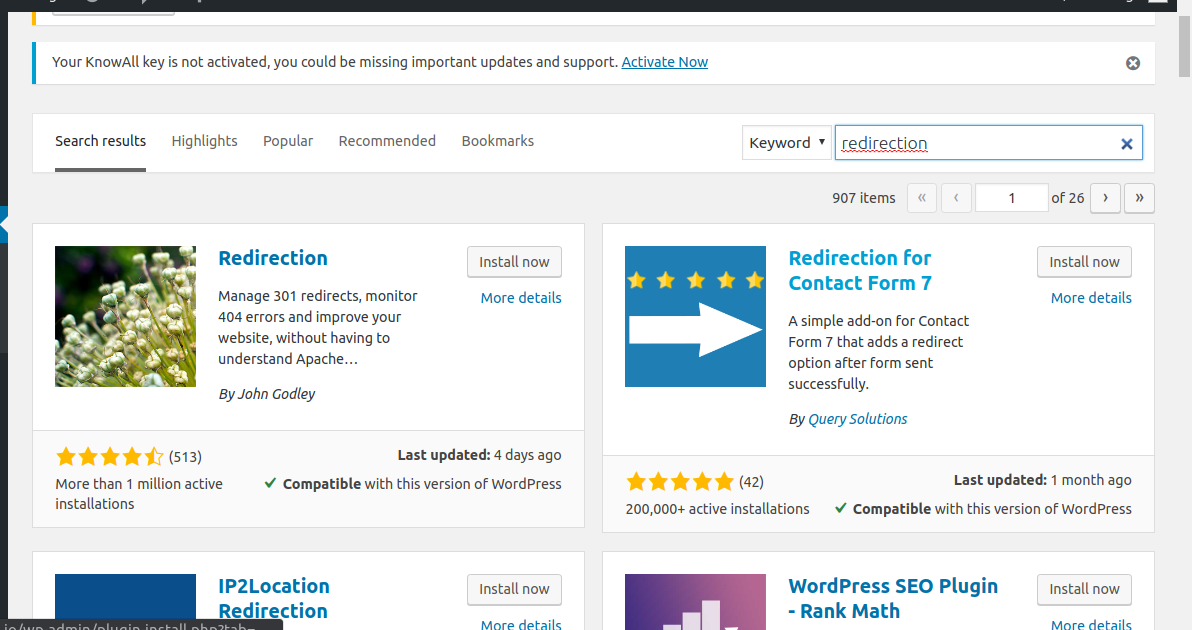
Task: Visit the Query Solutions author link
Action: point(858,419)
